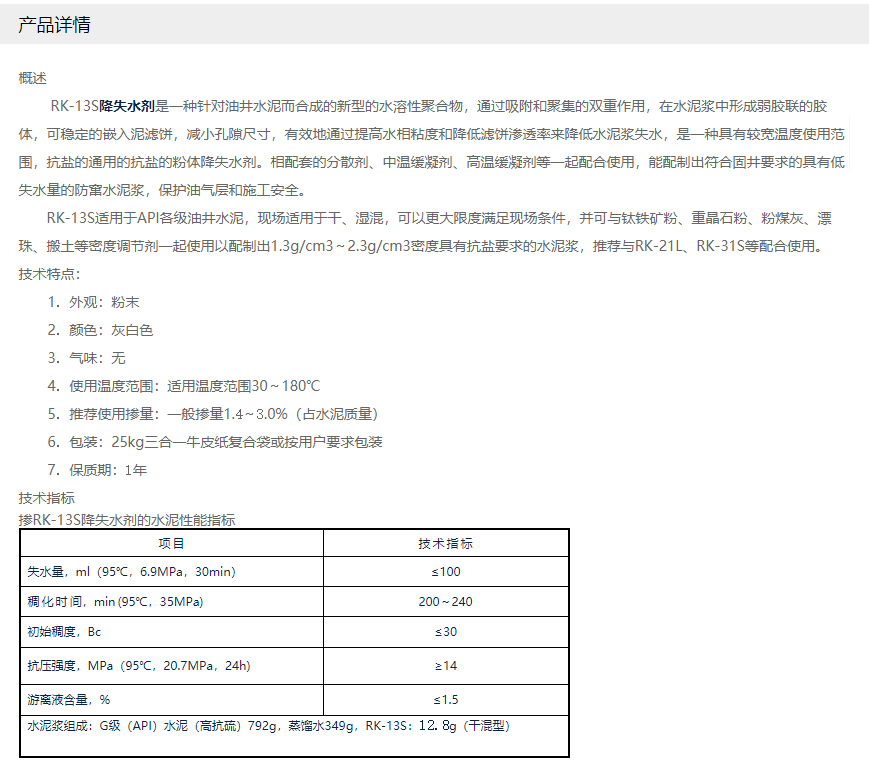Image resolution: width=884 pixels, height=776 pixels.
Task: Click the 技术特点 heading
Action: tap(49, 274)
